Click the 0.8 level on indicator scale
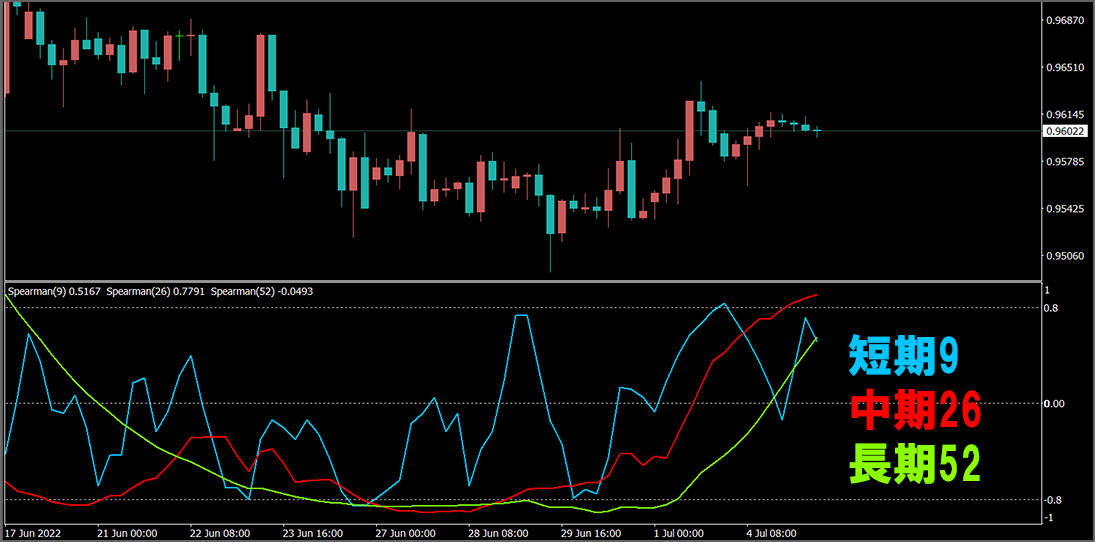This screenshot has width=1095, height=542. pos(1051,308)
